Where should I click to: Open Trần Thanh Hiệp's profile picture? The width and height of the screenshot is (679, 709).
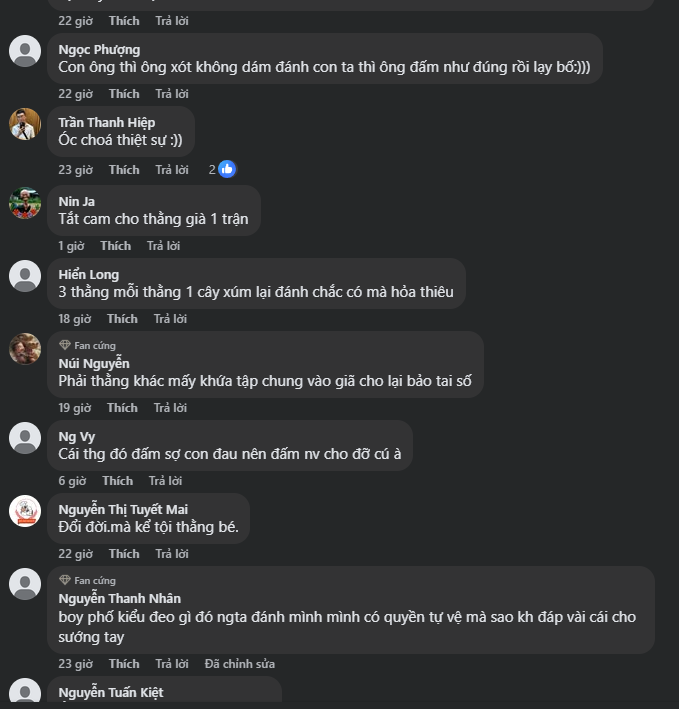(25, 124)
